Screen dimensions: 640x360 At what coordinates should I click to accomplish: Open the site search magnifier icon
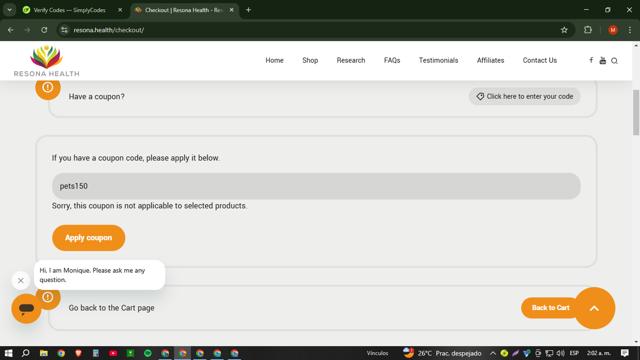pos(614,61)
